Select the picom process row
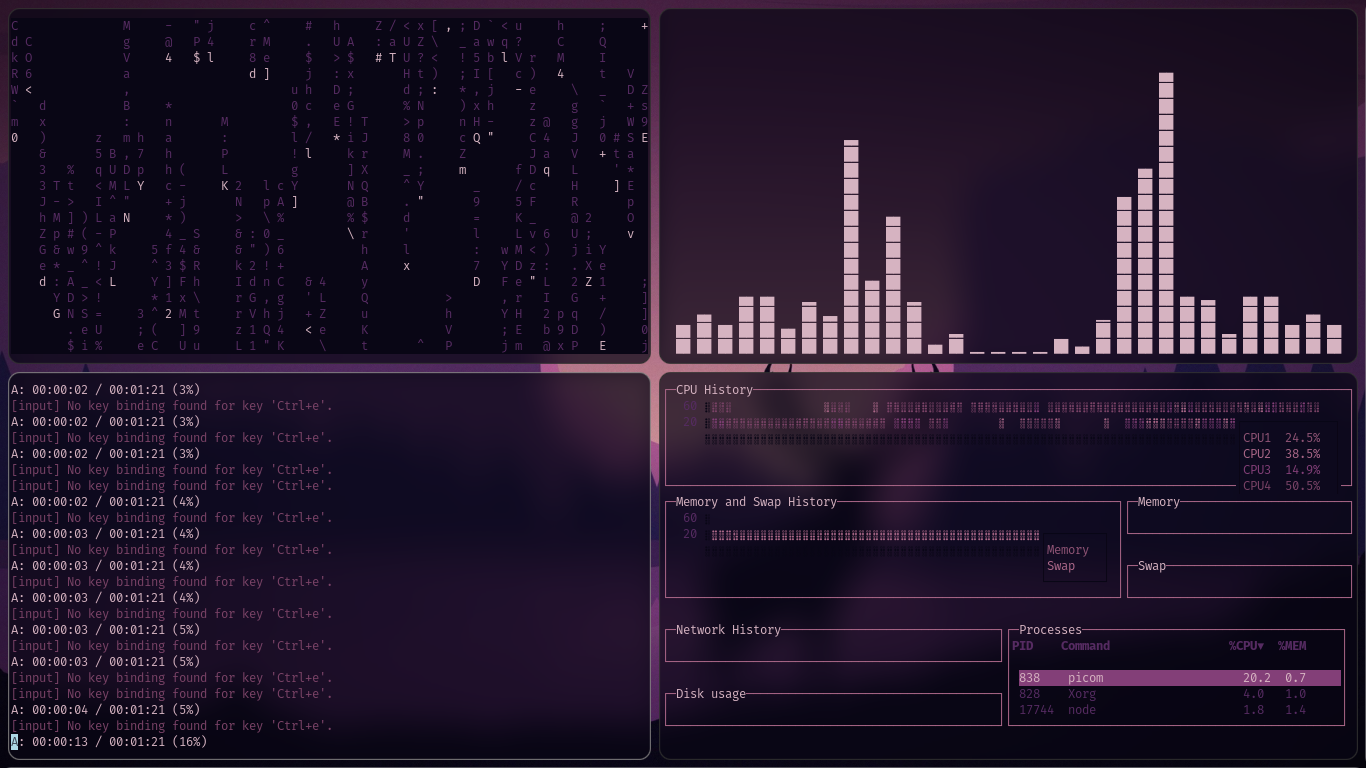The image size is (1366, 768). [1178, 678]
